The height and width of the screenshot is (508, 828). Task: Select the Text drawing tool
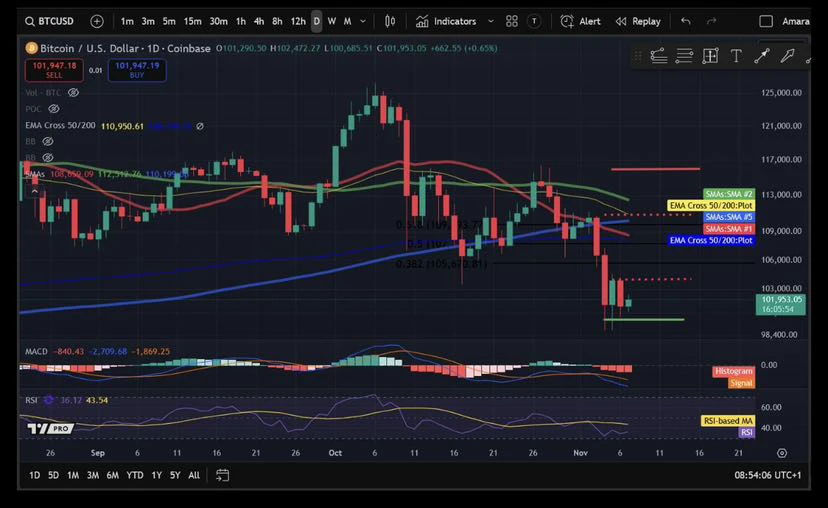(x=736, y=56)
